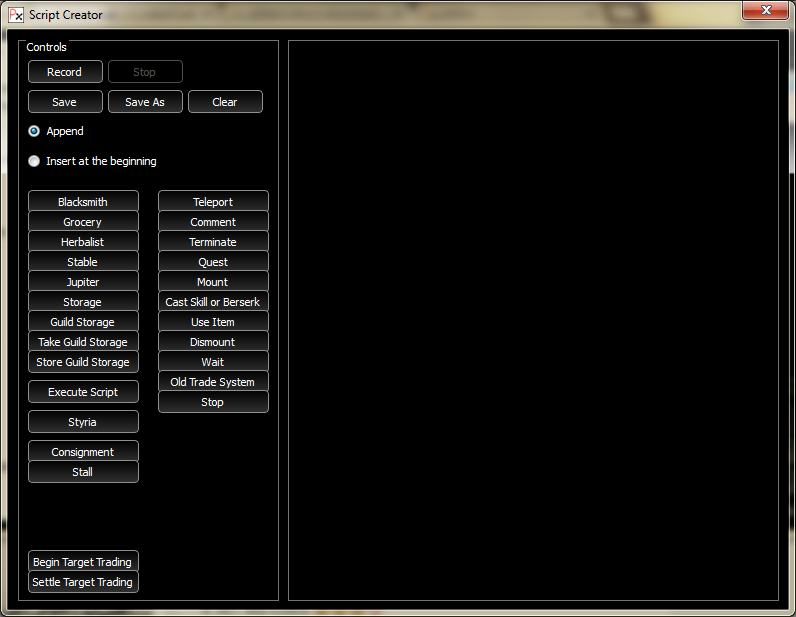This screenshot has height=617, width=796.
Task: Clear the script with Clear button
Action: 225,102
